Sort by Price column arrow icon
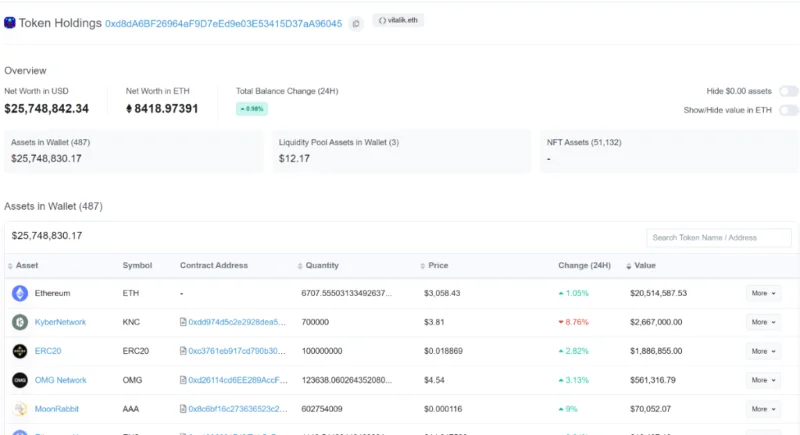The width and height of the screenshot is (800, 435). 422,266
